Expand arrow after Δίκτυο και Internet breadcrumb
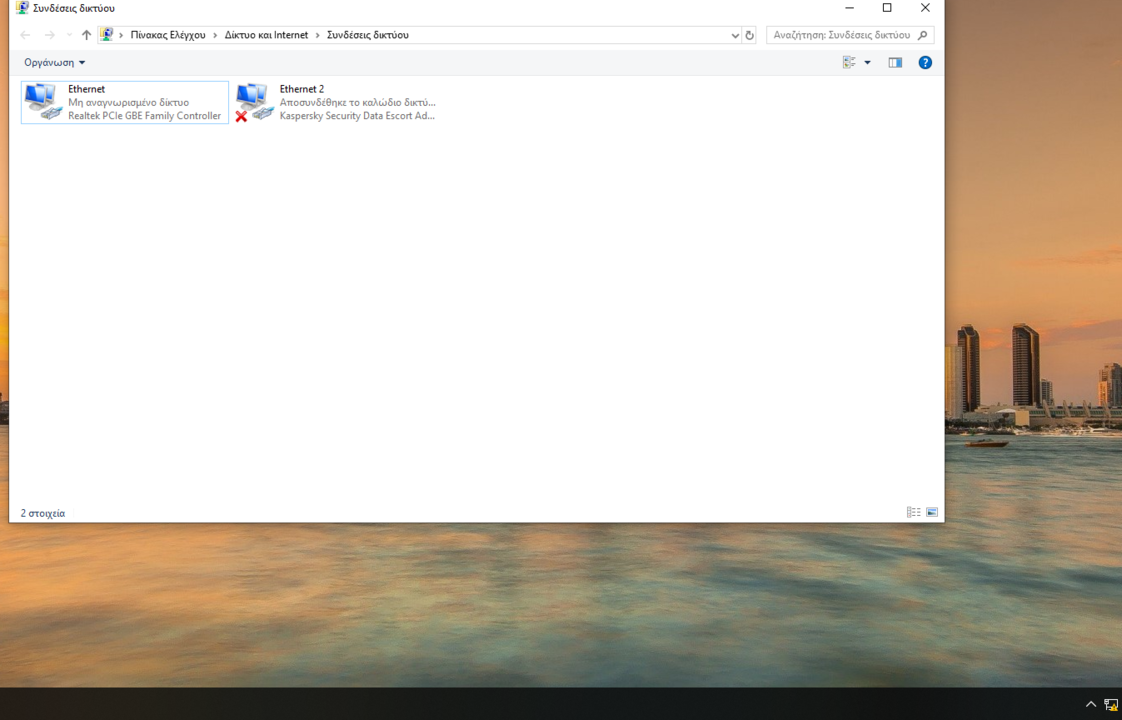 tap(318, 35)
